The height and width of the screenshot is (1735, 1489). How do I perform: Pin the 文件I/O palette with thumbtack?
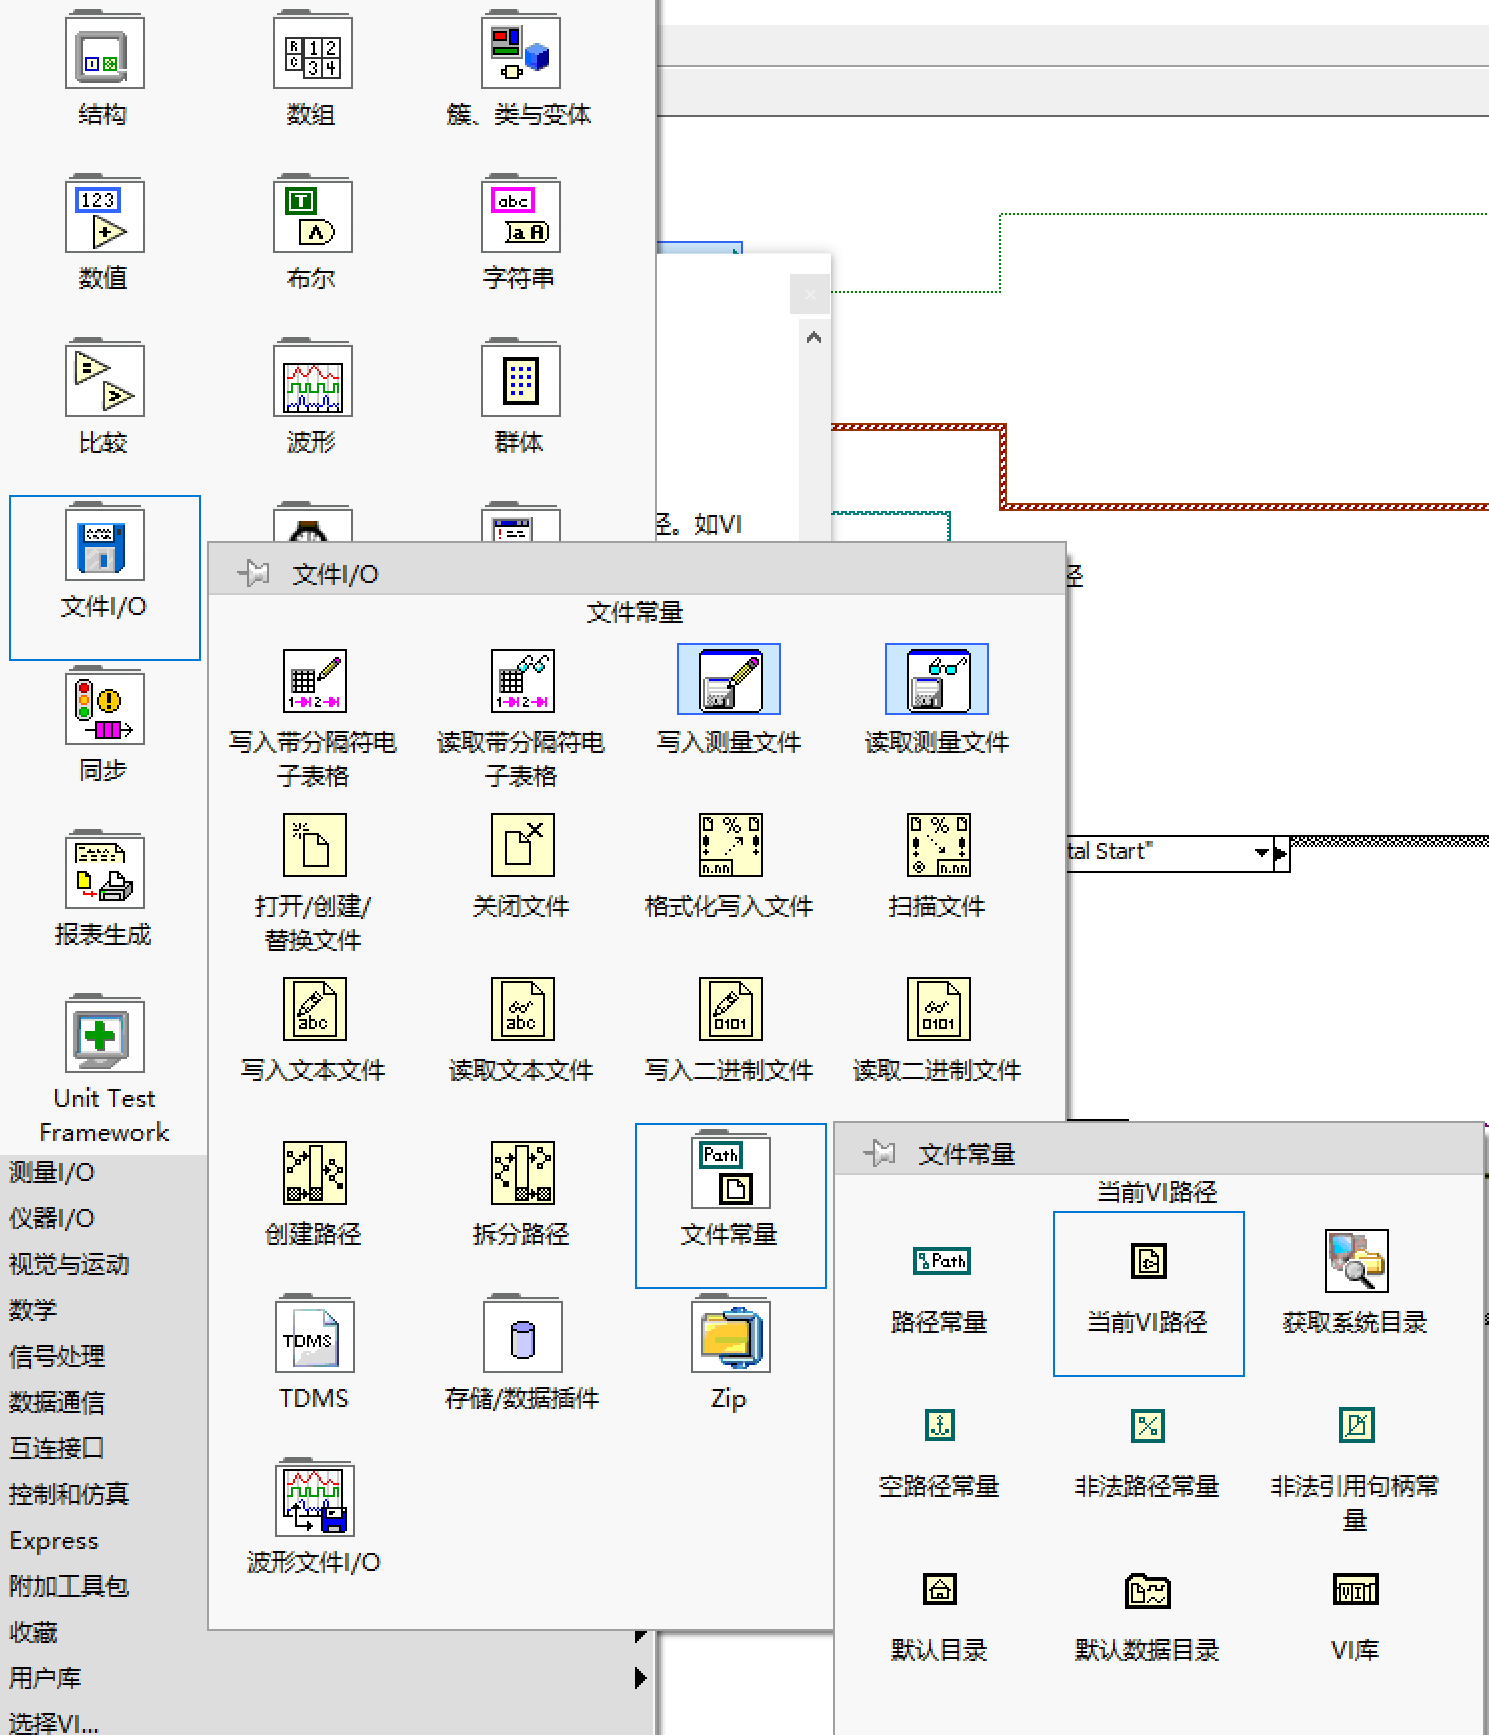pyautogui.click(x=254, y=573)
